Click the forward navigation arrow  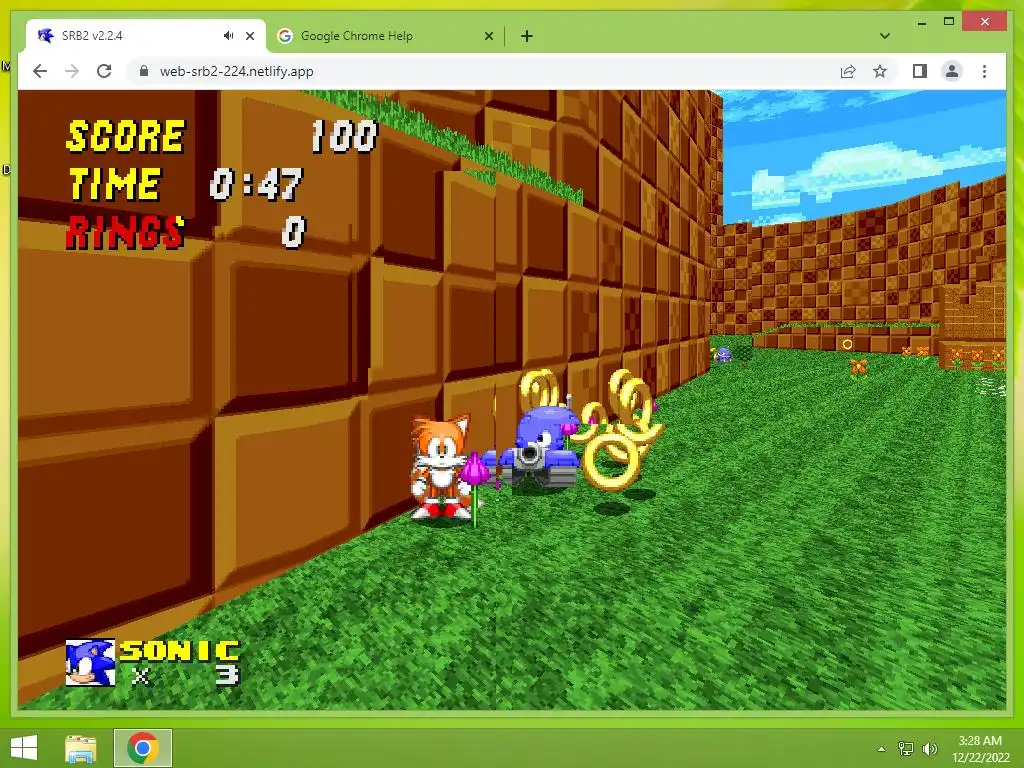click(72, 71)
